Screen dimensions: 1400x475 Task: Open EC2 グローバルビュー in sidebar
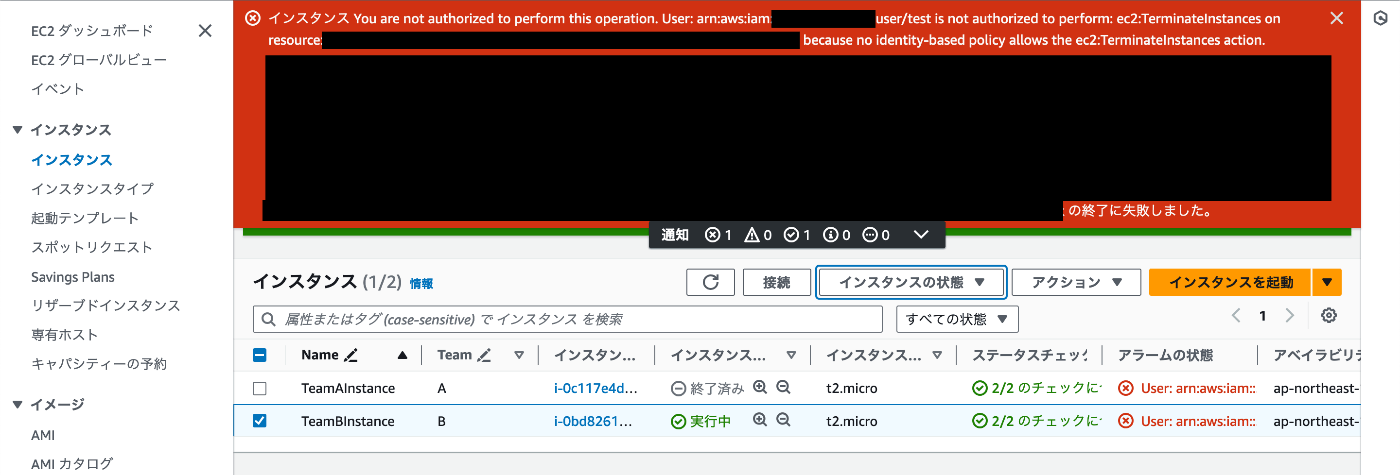point(99,60)
